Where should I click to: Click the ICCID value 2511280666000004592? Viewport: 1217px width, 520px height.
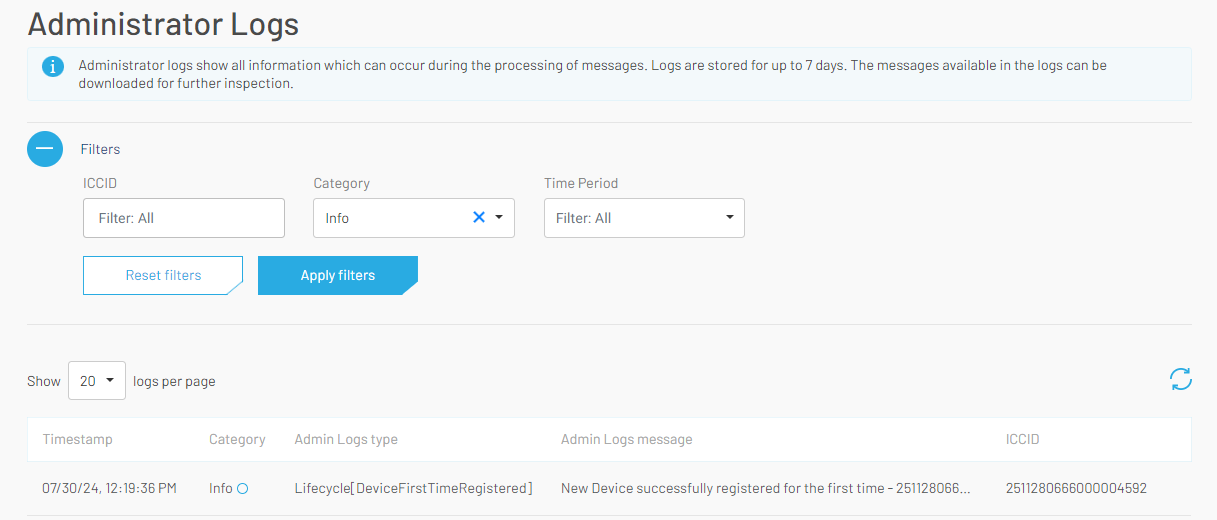(1076, 489)
